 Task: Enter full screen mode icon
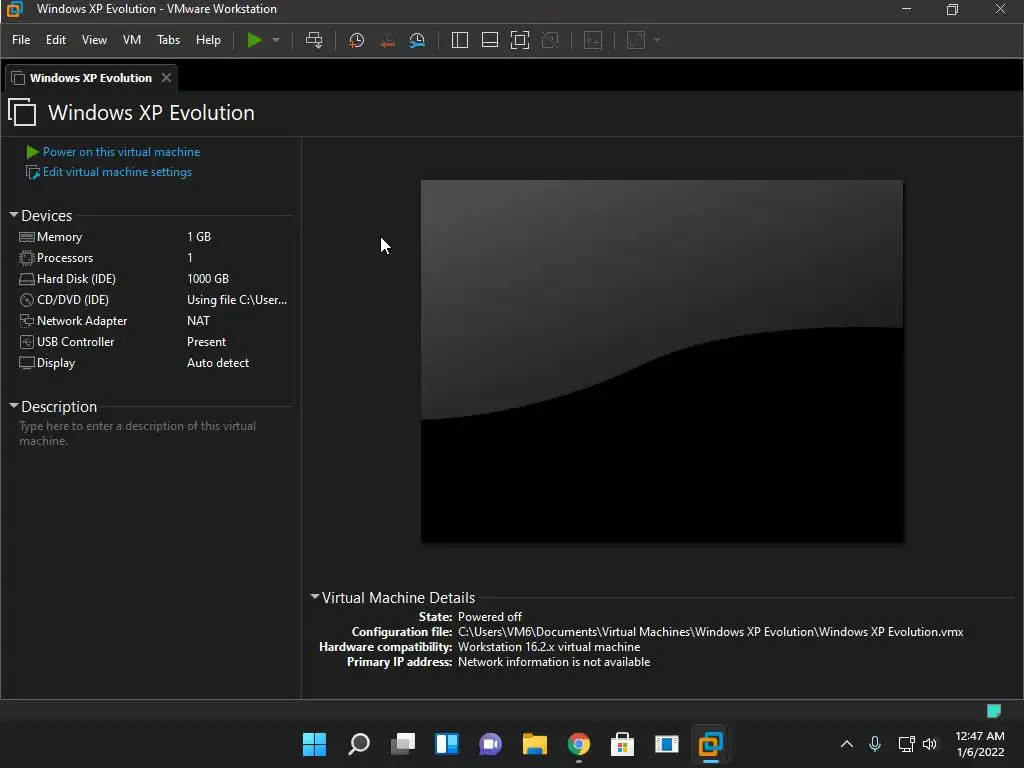(520, 40)
